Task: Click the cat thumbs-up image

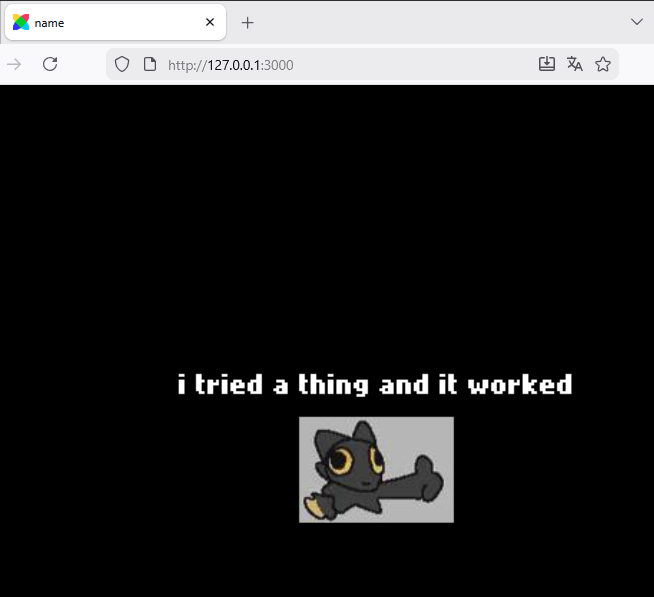Action: (376, 469)
